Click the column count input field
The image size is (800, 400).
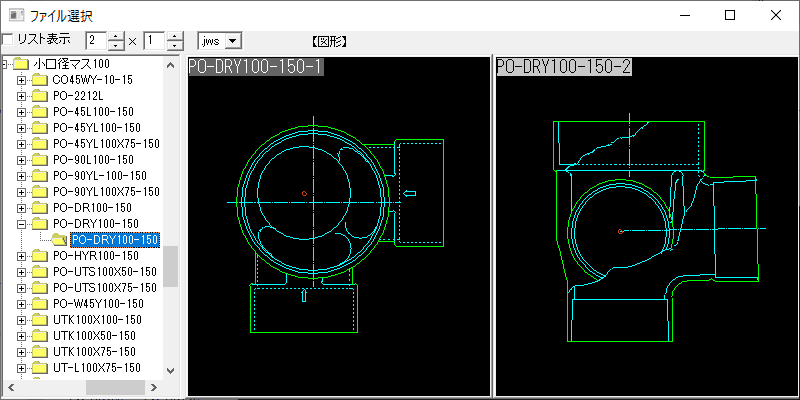point(96,41)
